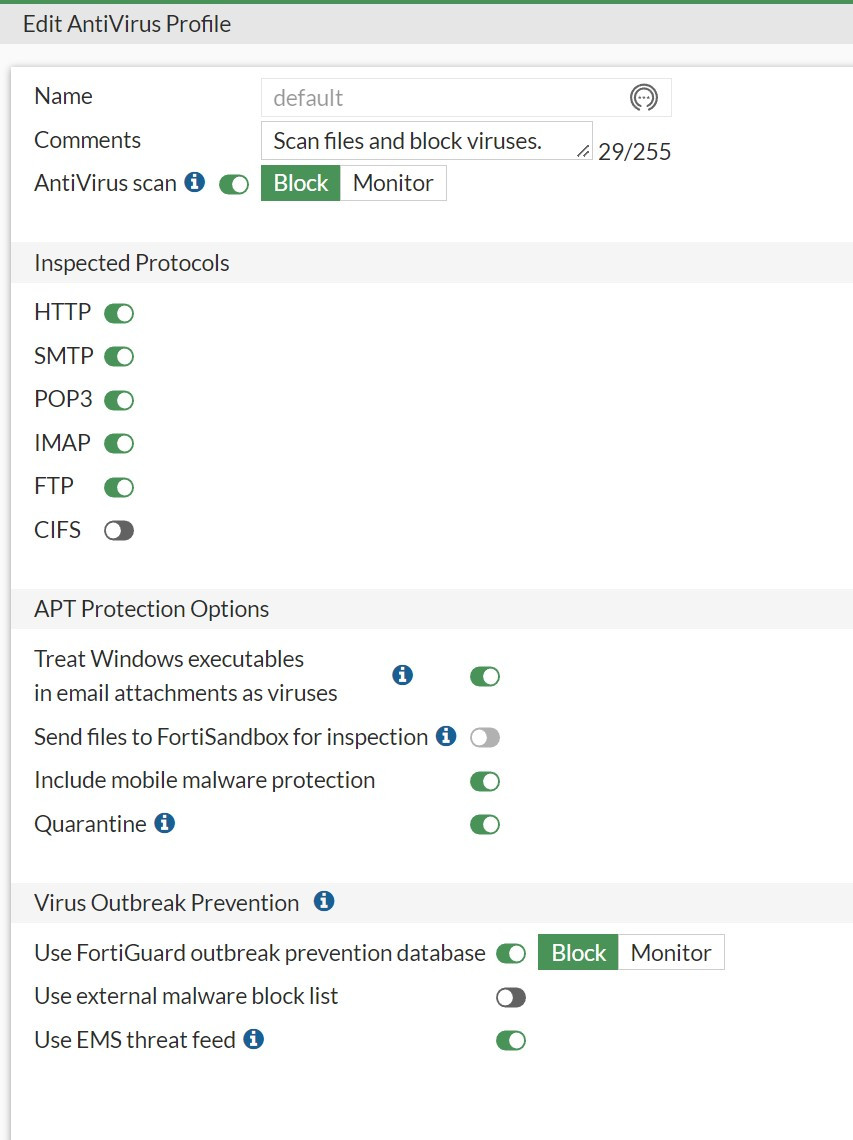
Task: Set FortiGuard outbreak prevention to Monitor
Action: [671, 953]
